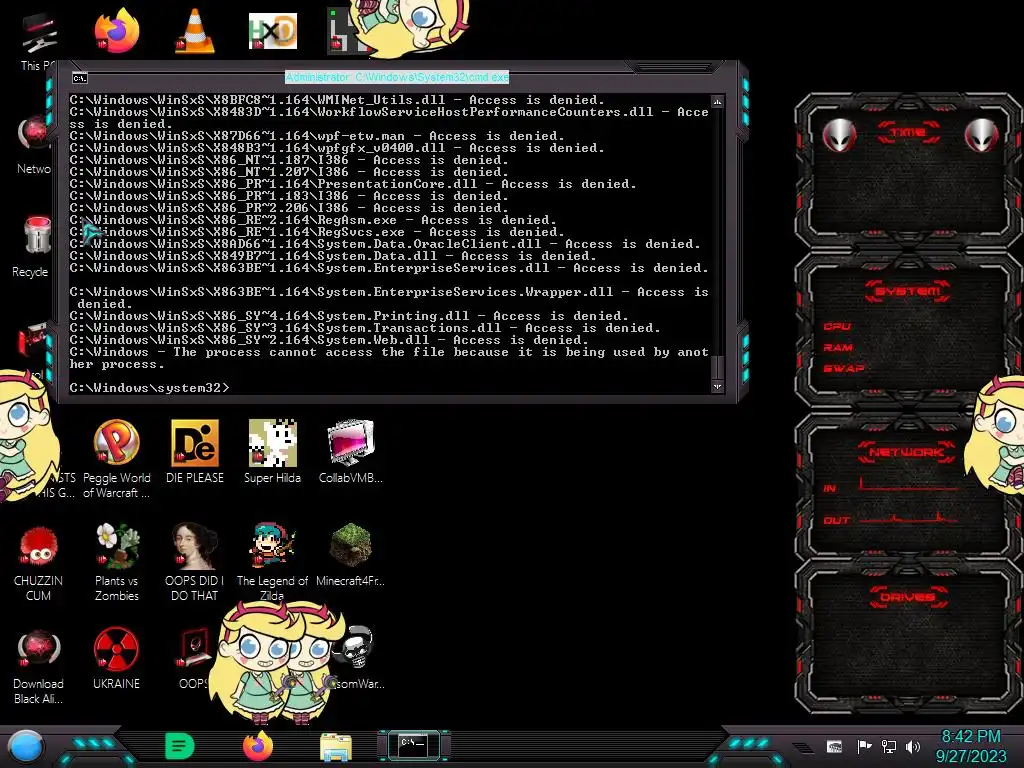Click the System.Web.dll access denied line
The image size is (1024, 768).
pos(329,340)
